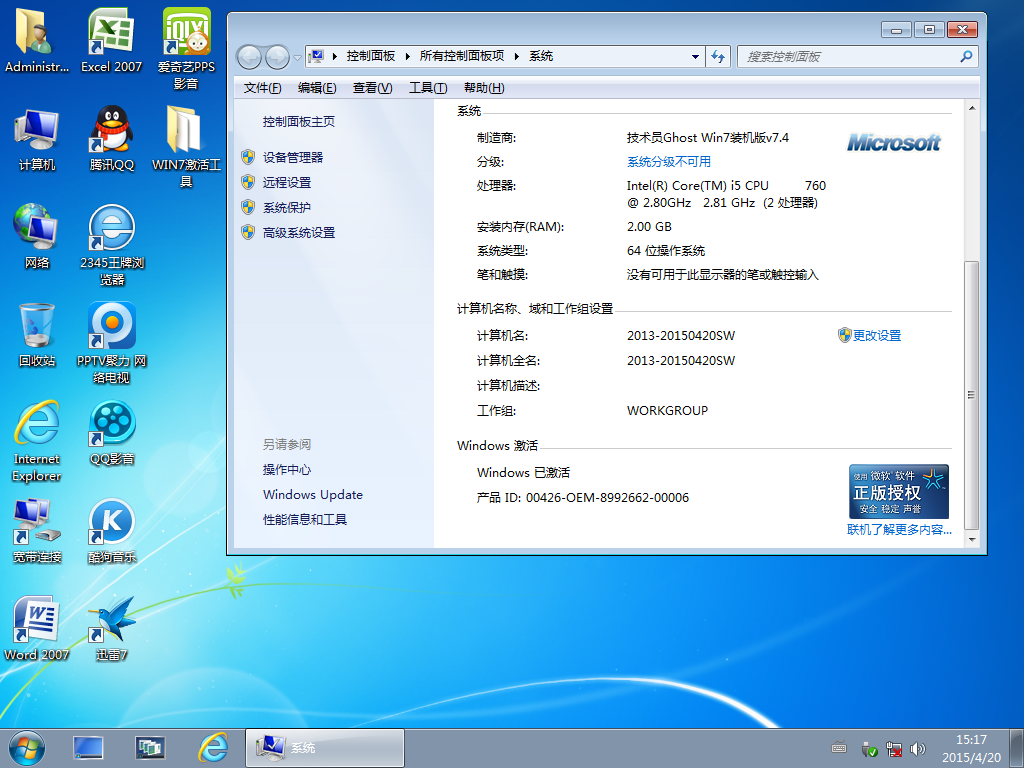Screen dimensions: 1024x768
Task: Launch 酷狗音乐 music shortcut
Action: tap(112, 531)
